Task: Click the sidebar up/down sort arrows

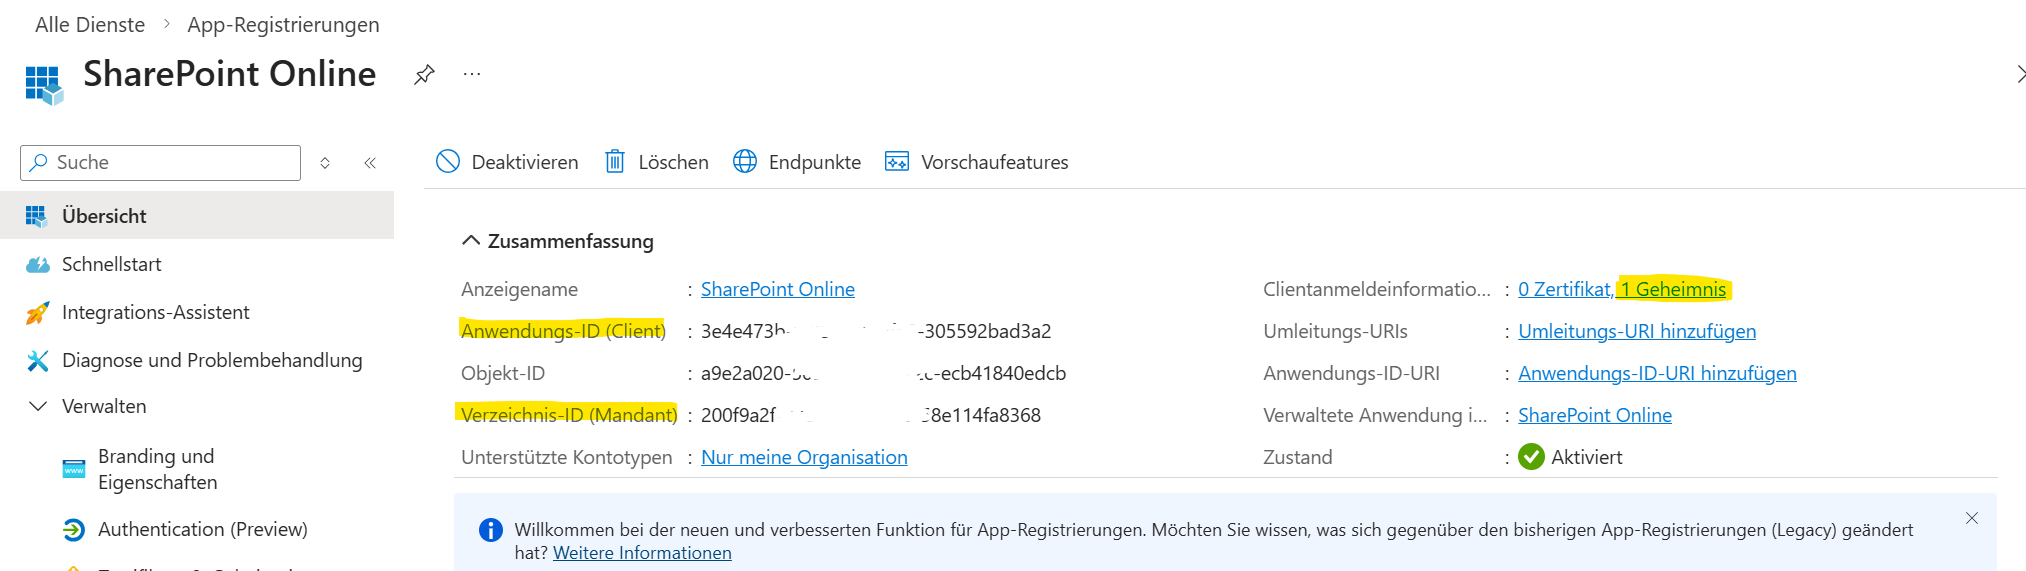Action: point(325,163)
